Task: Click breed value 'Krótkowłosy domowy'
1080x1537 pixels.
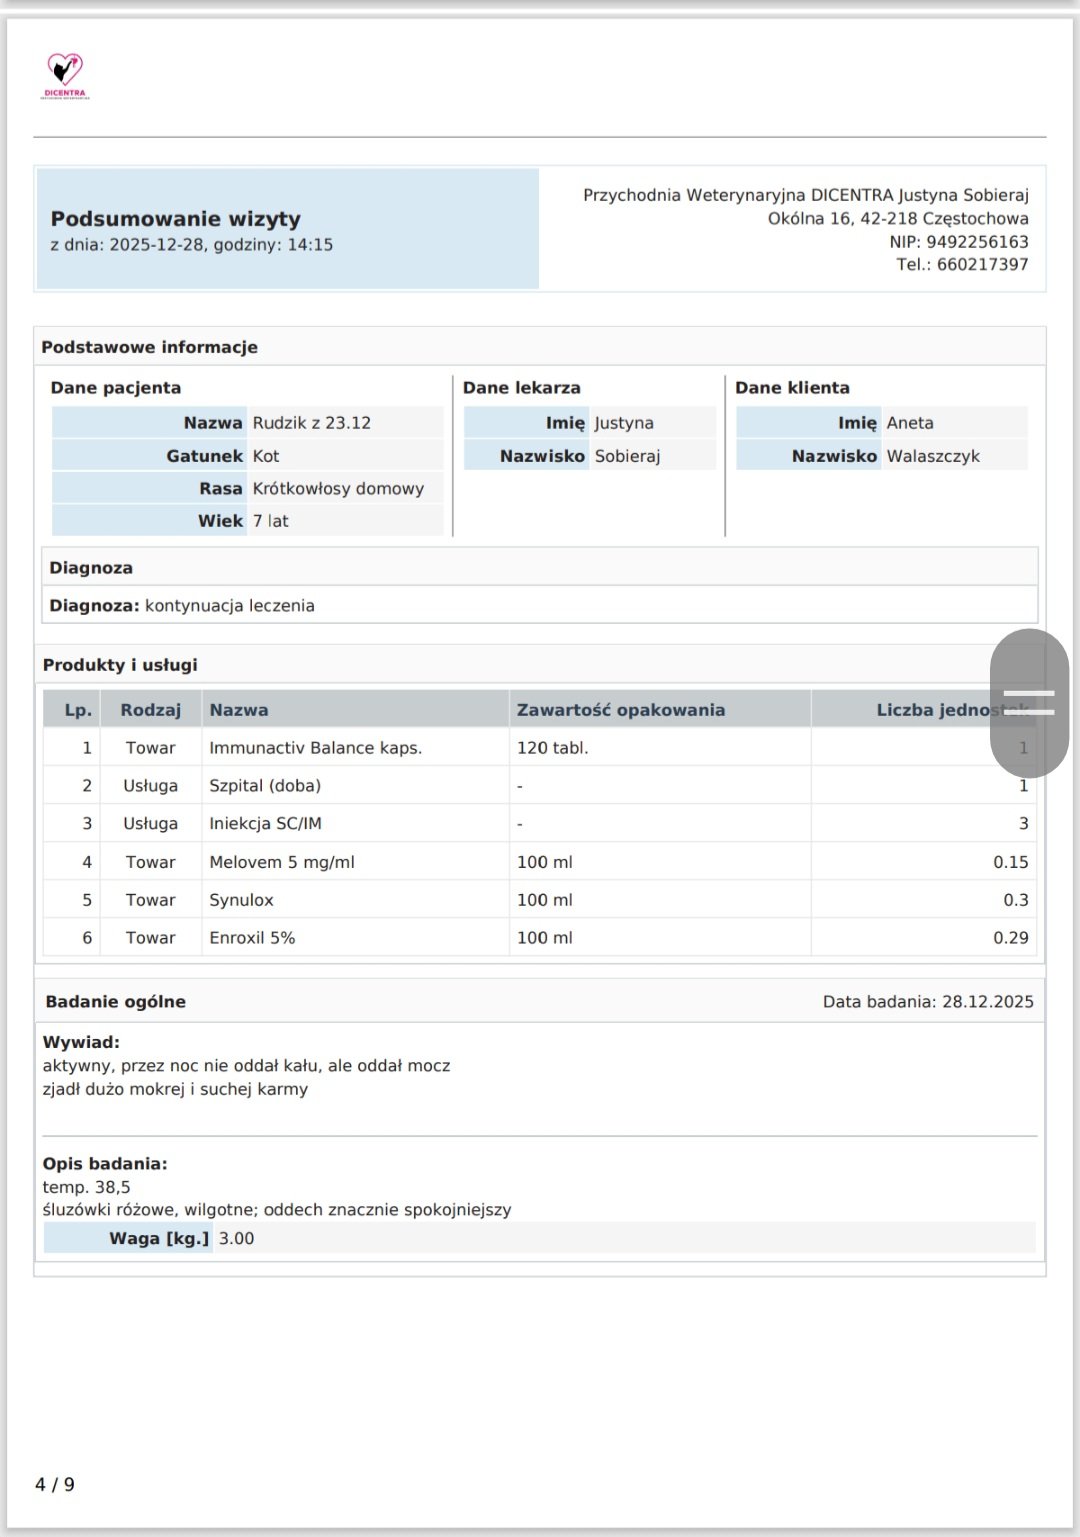Action: pos(338,489)
